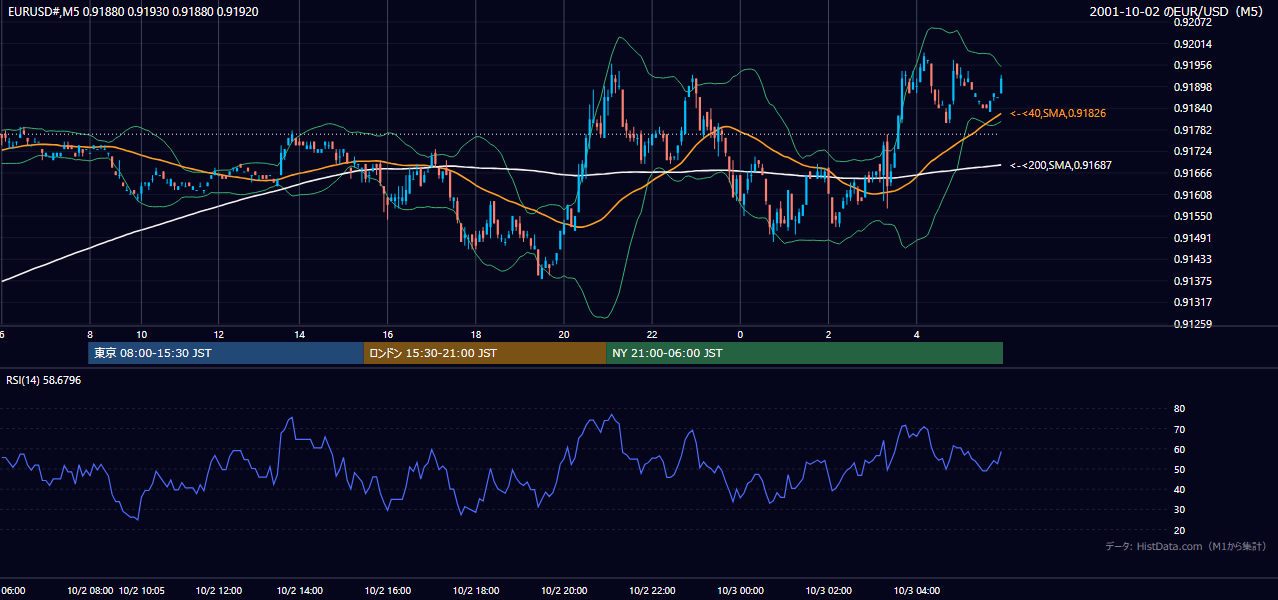Image resolution: width=1278 pixels, height=600 pixels.
Task: Click the 10/2 12:00 time axis label
Action: tap(220, 591)
